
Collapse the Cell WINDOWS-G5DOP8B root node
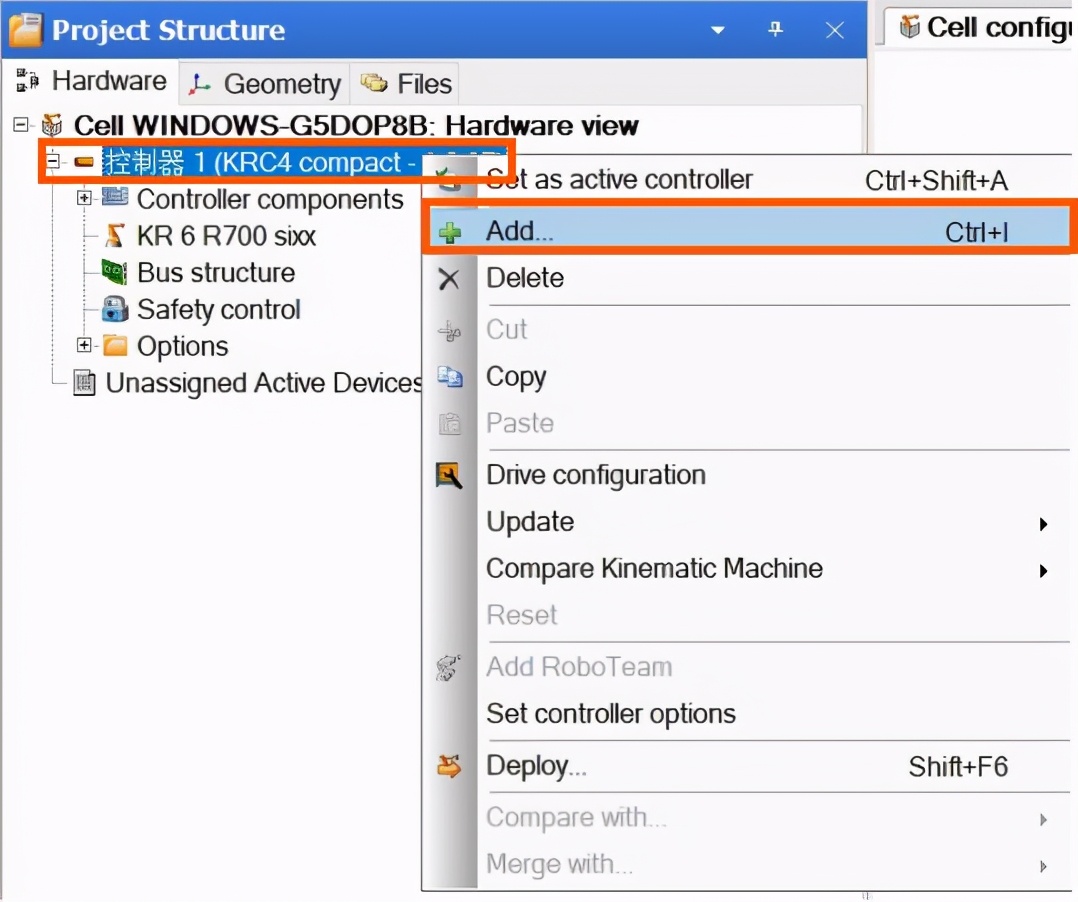point(21,125)
